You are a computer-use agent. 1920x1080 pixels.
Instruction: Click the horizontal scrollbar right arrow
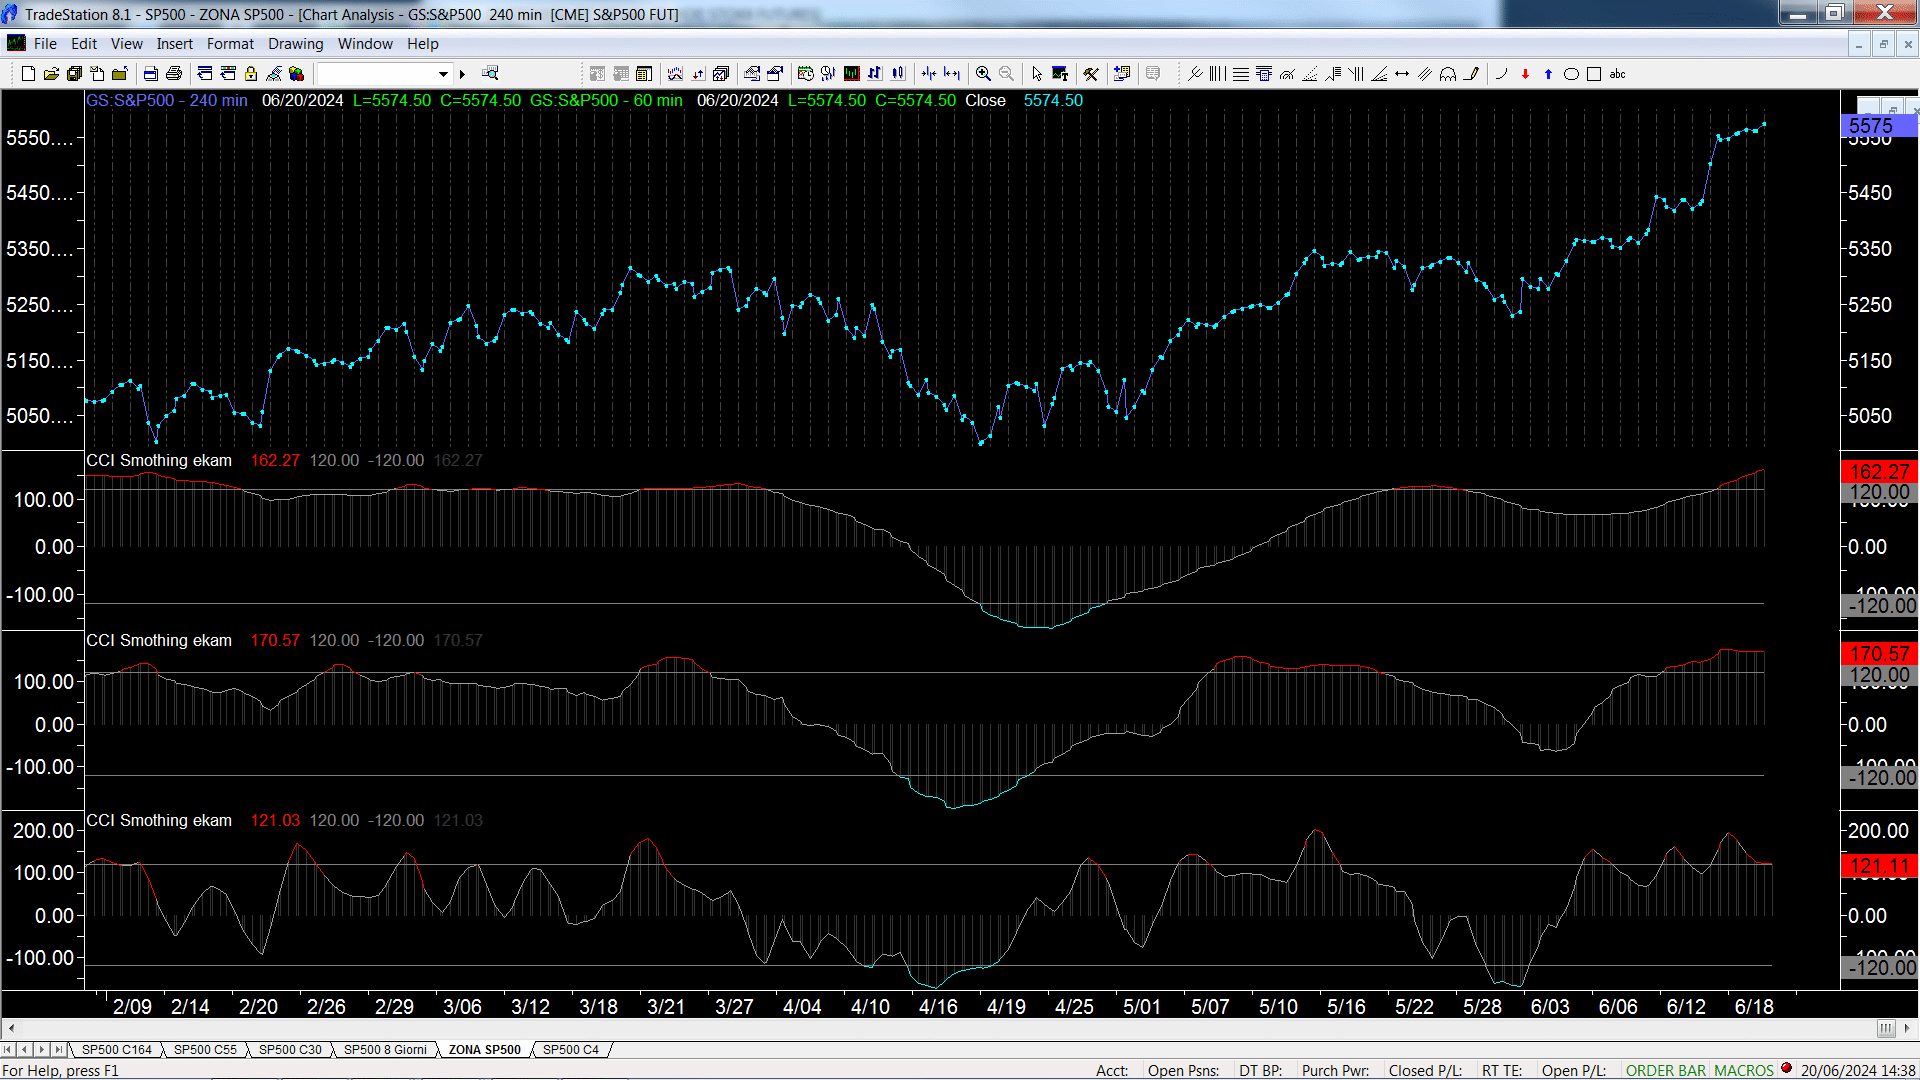1908,1028
